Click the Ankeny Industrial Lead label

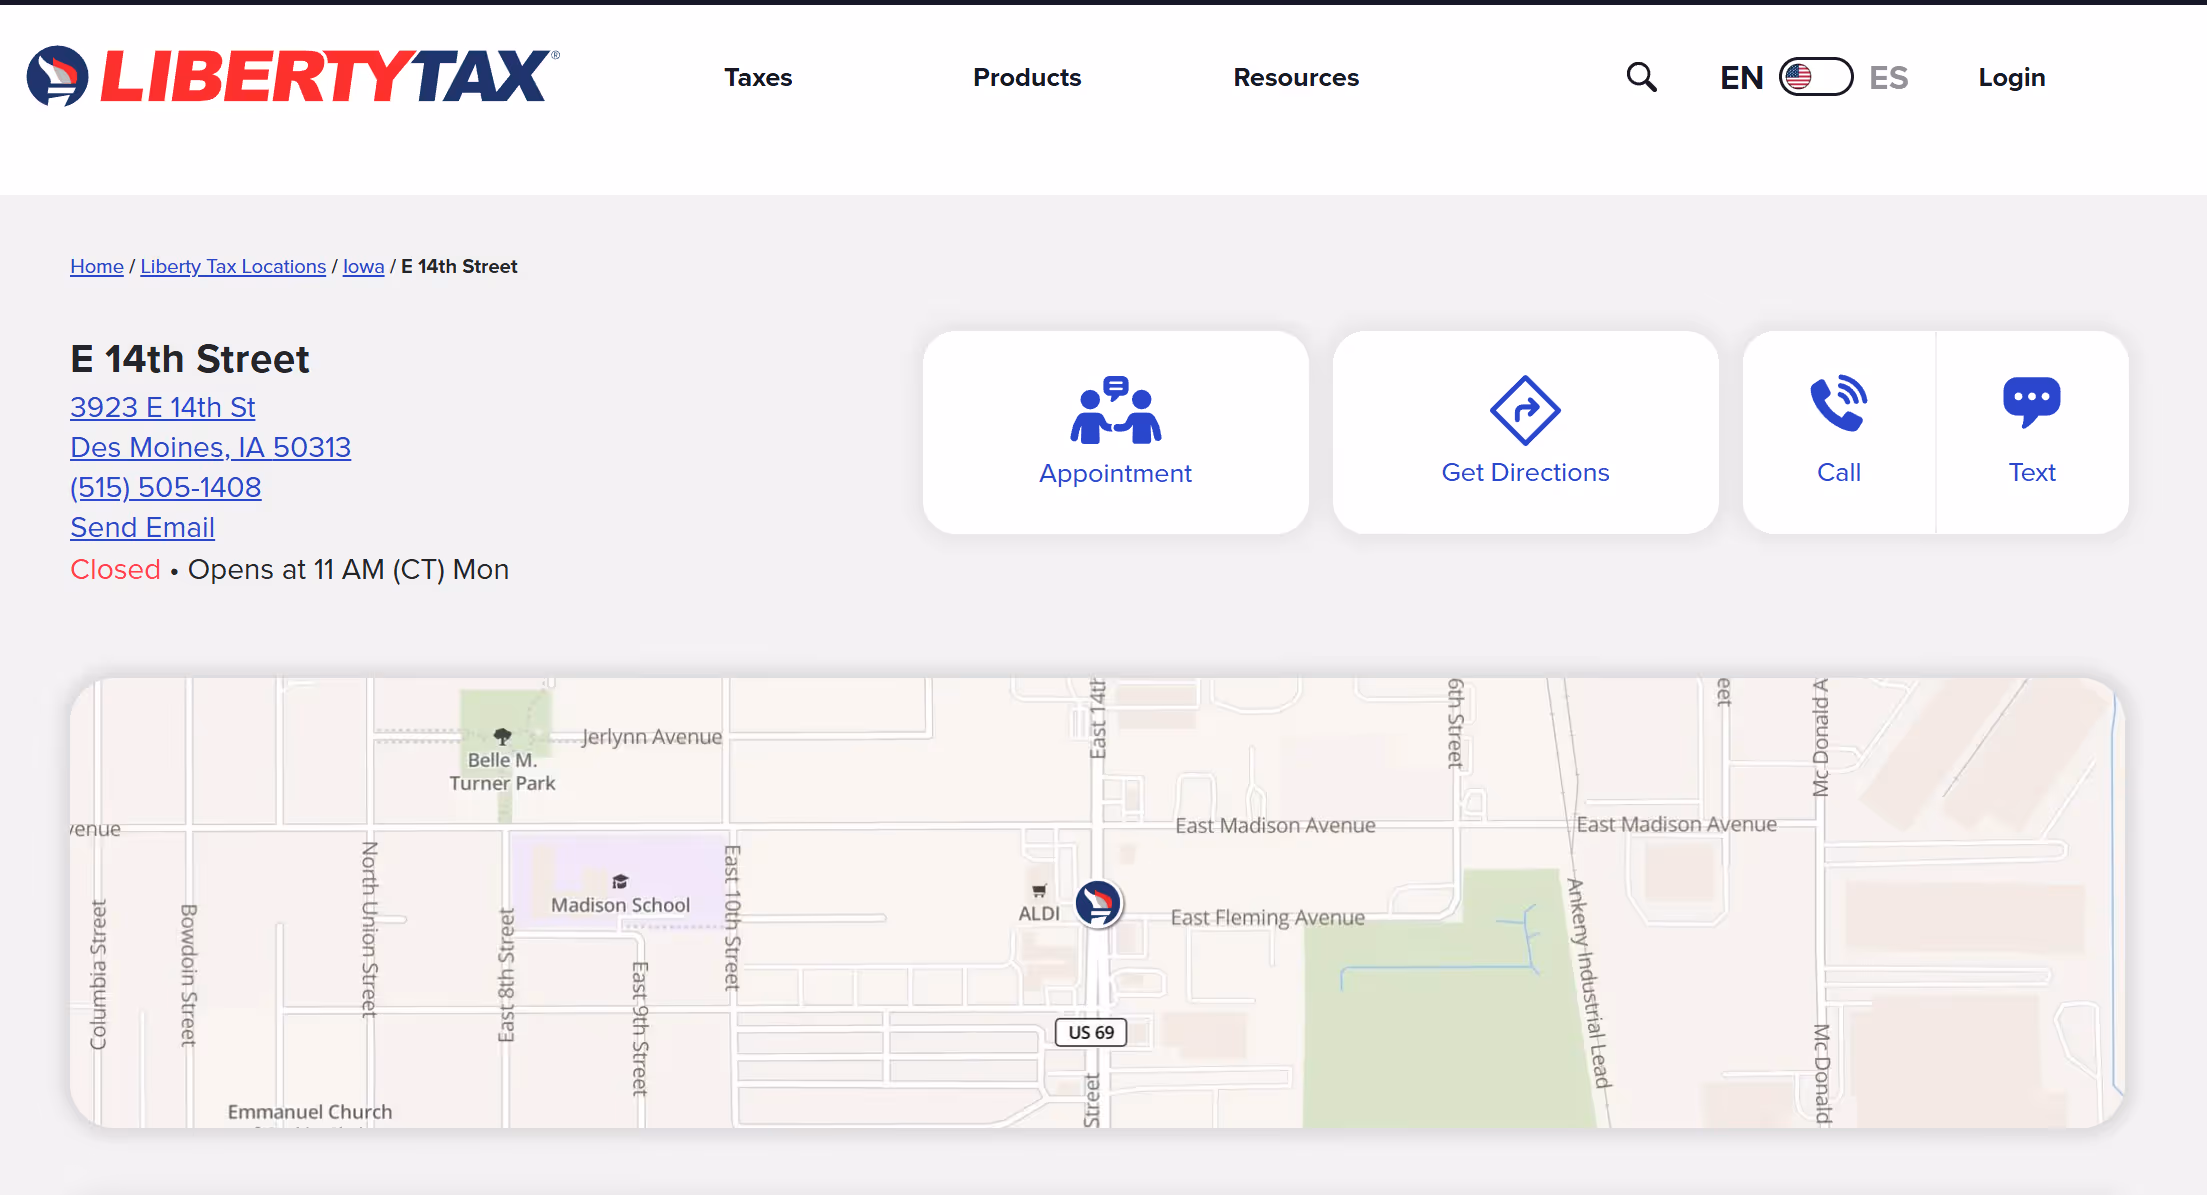pos(1589,983)
